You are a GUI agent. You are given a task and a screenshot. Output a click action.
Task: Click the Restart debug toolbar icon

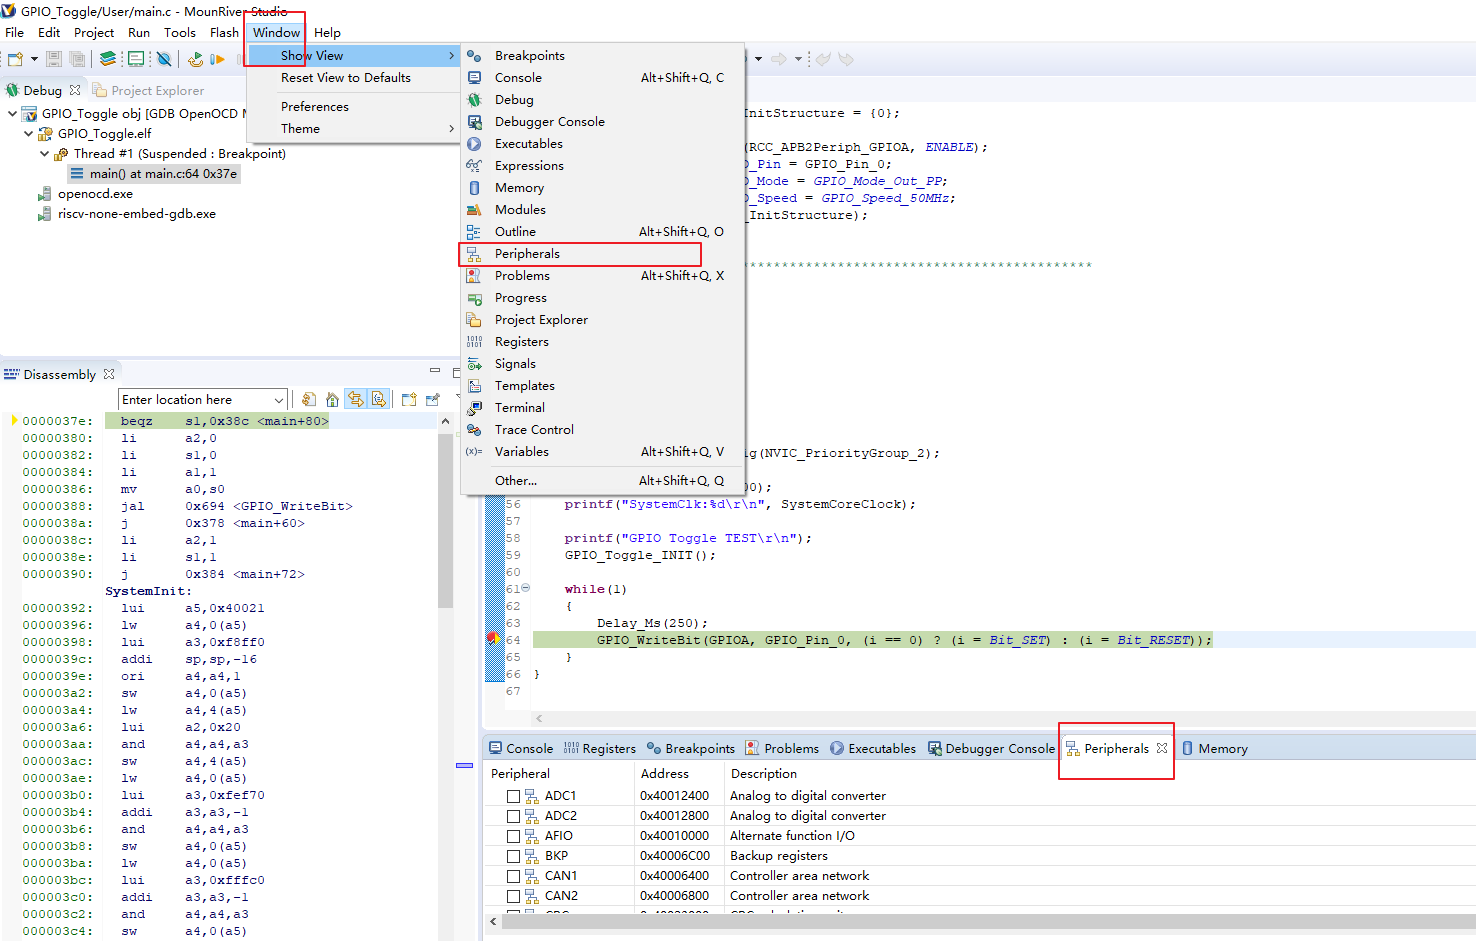point(195,59)
